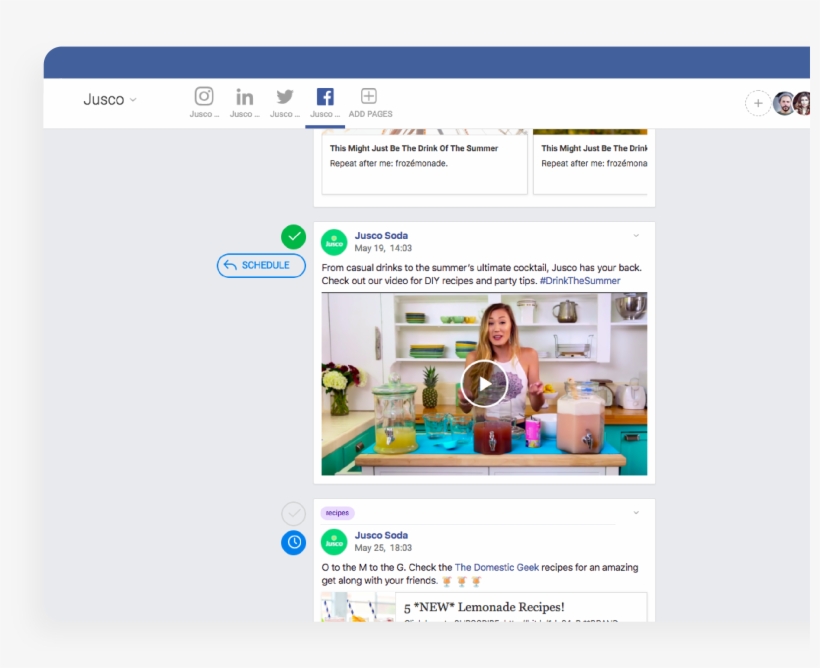Select the Jusco Twitter channel icon
820x668 pixels.
284,96
